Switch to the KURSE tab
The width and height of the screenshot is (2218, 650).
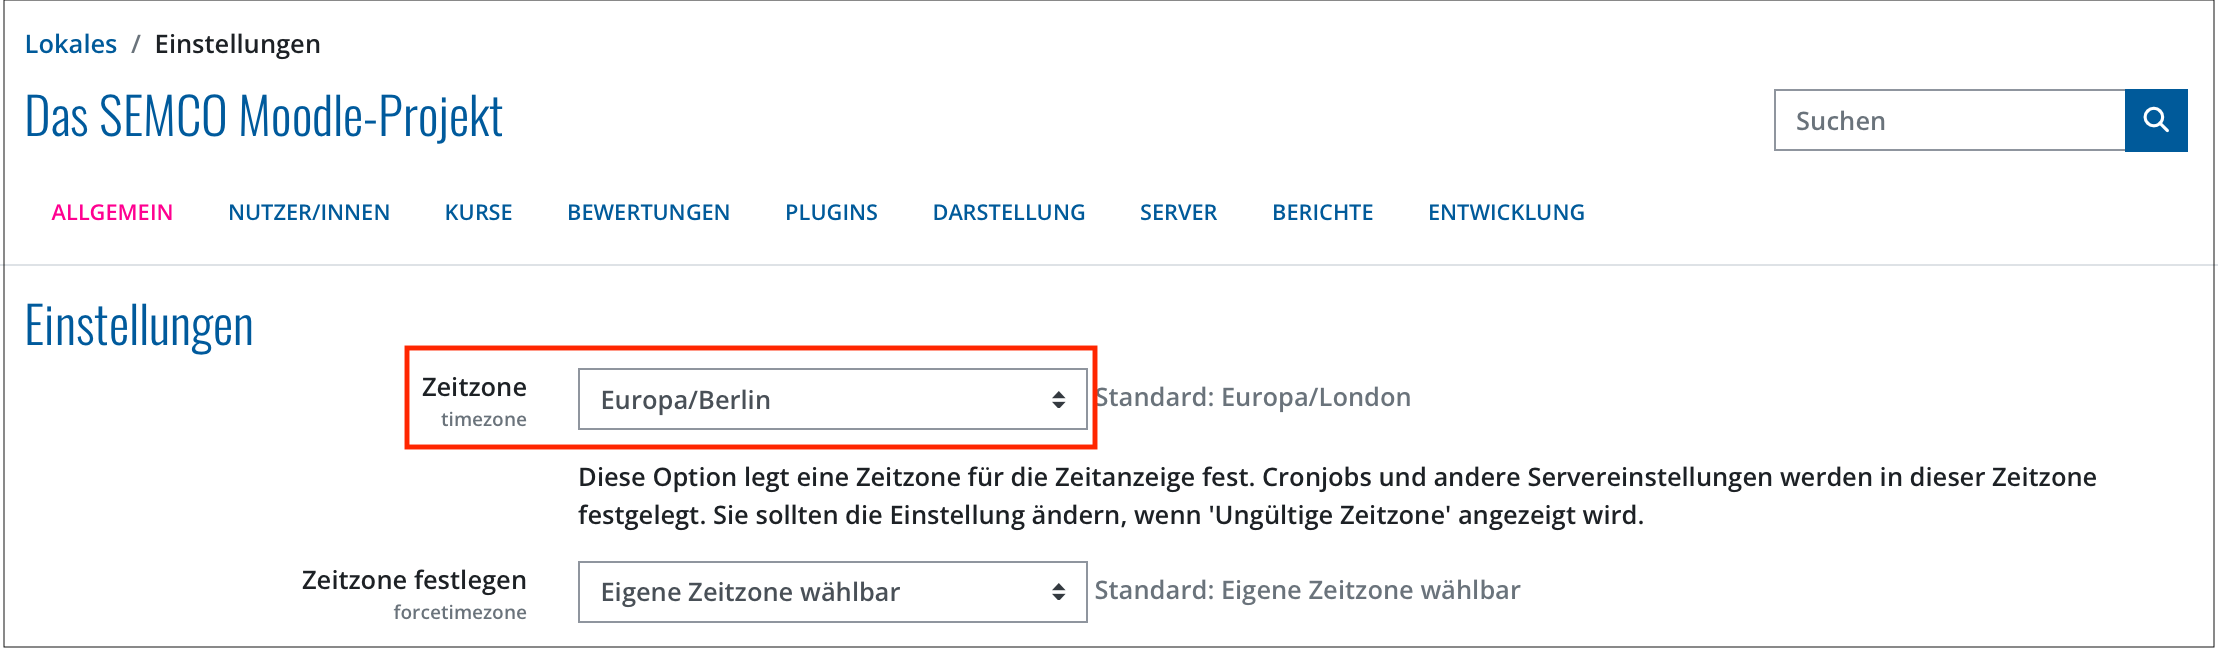point(478,212)
